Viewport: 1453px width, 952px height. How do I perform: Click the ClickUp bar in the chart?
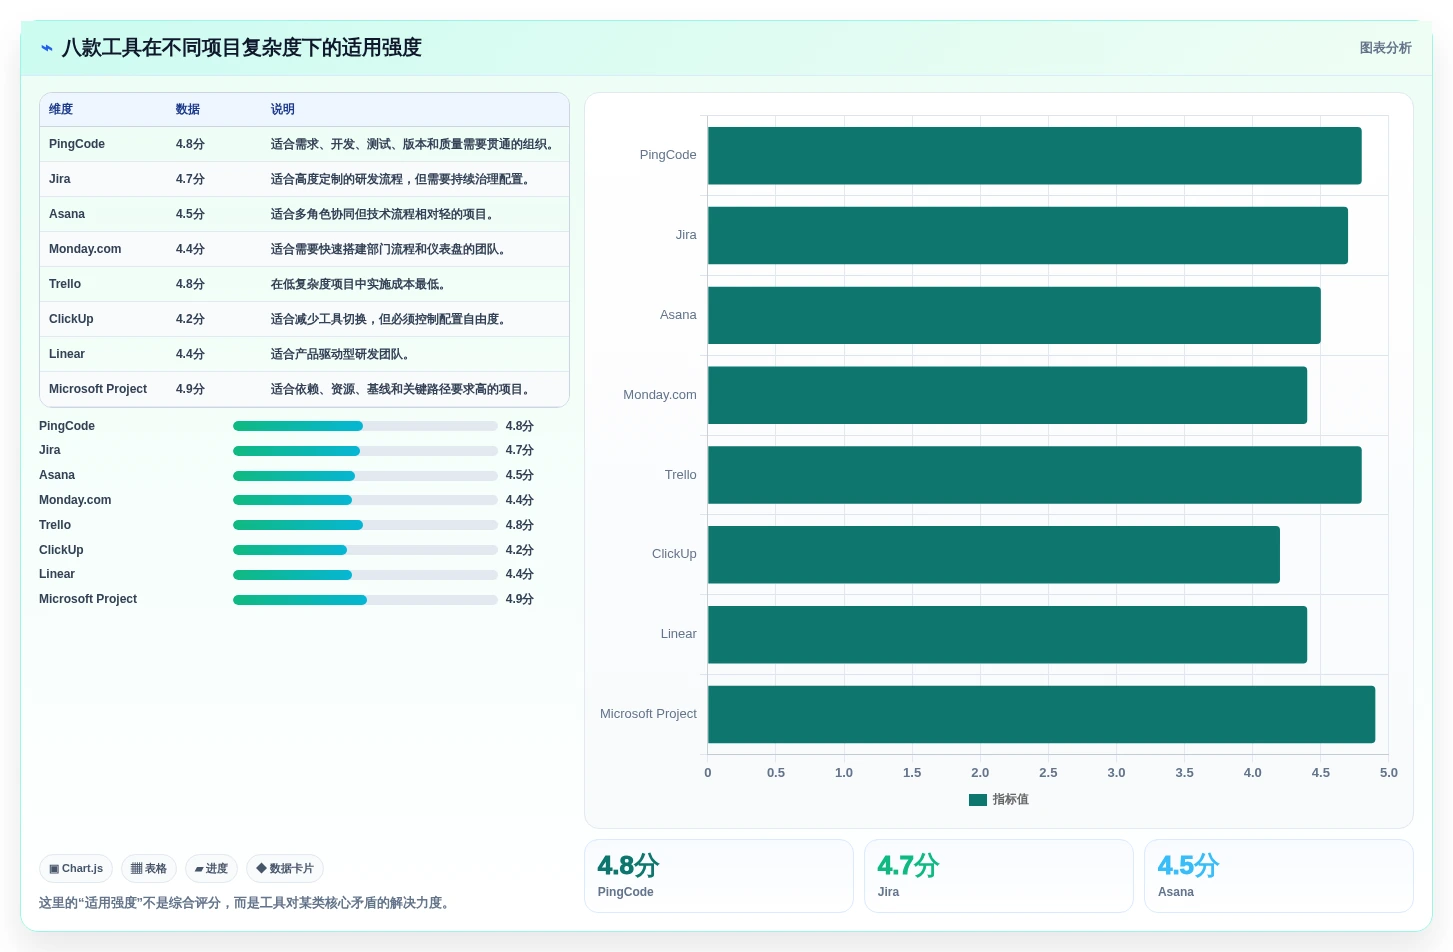tap(994, 555)
